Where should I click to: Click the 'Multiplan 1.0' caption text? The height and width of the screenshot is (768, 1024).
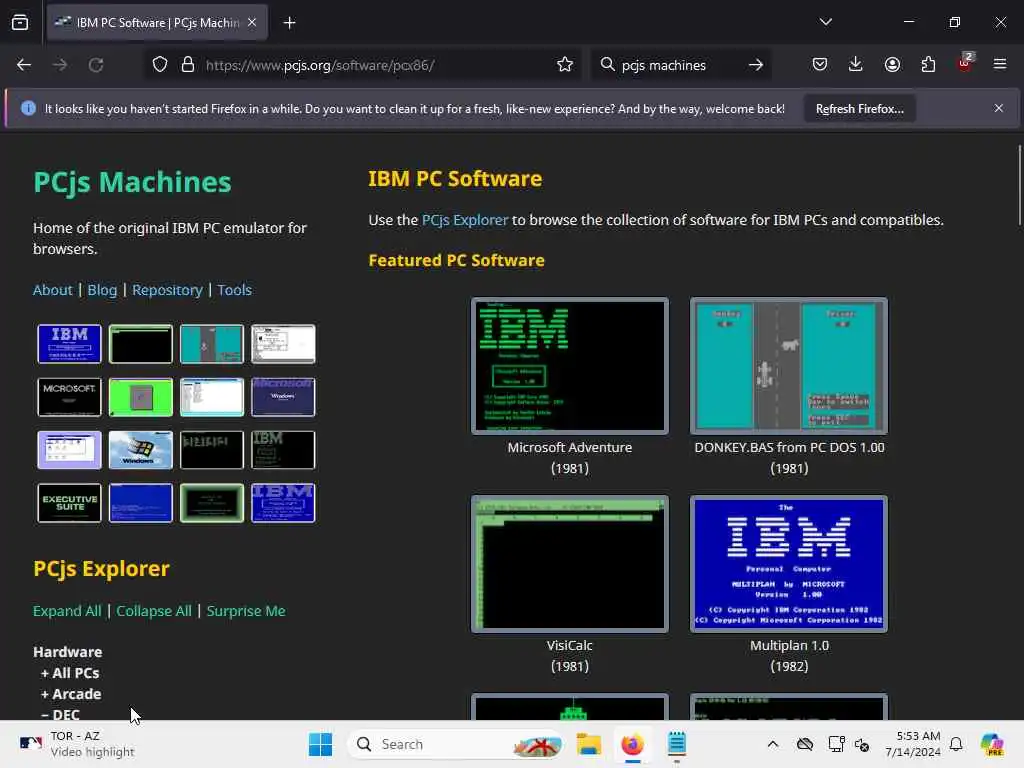[x=789, y=645]
